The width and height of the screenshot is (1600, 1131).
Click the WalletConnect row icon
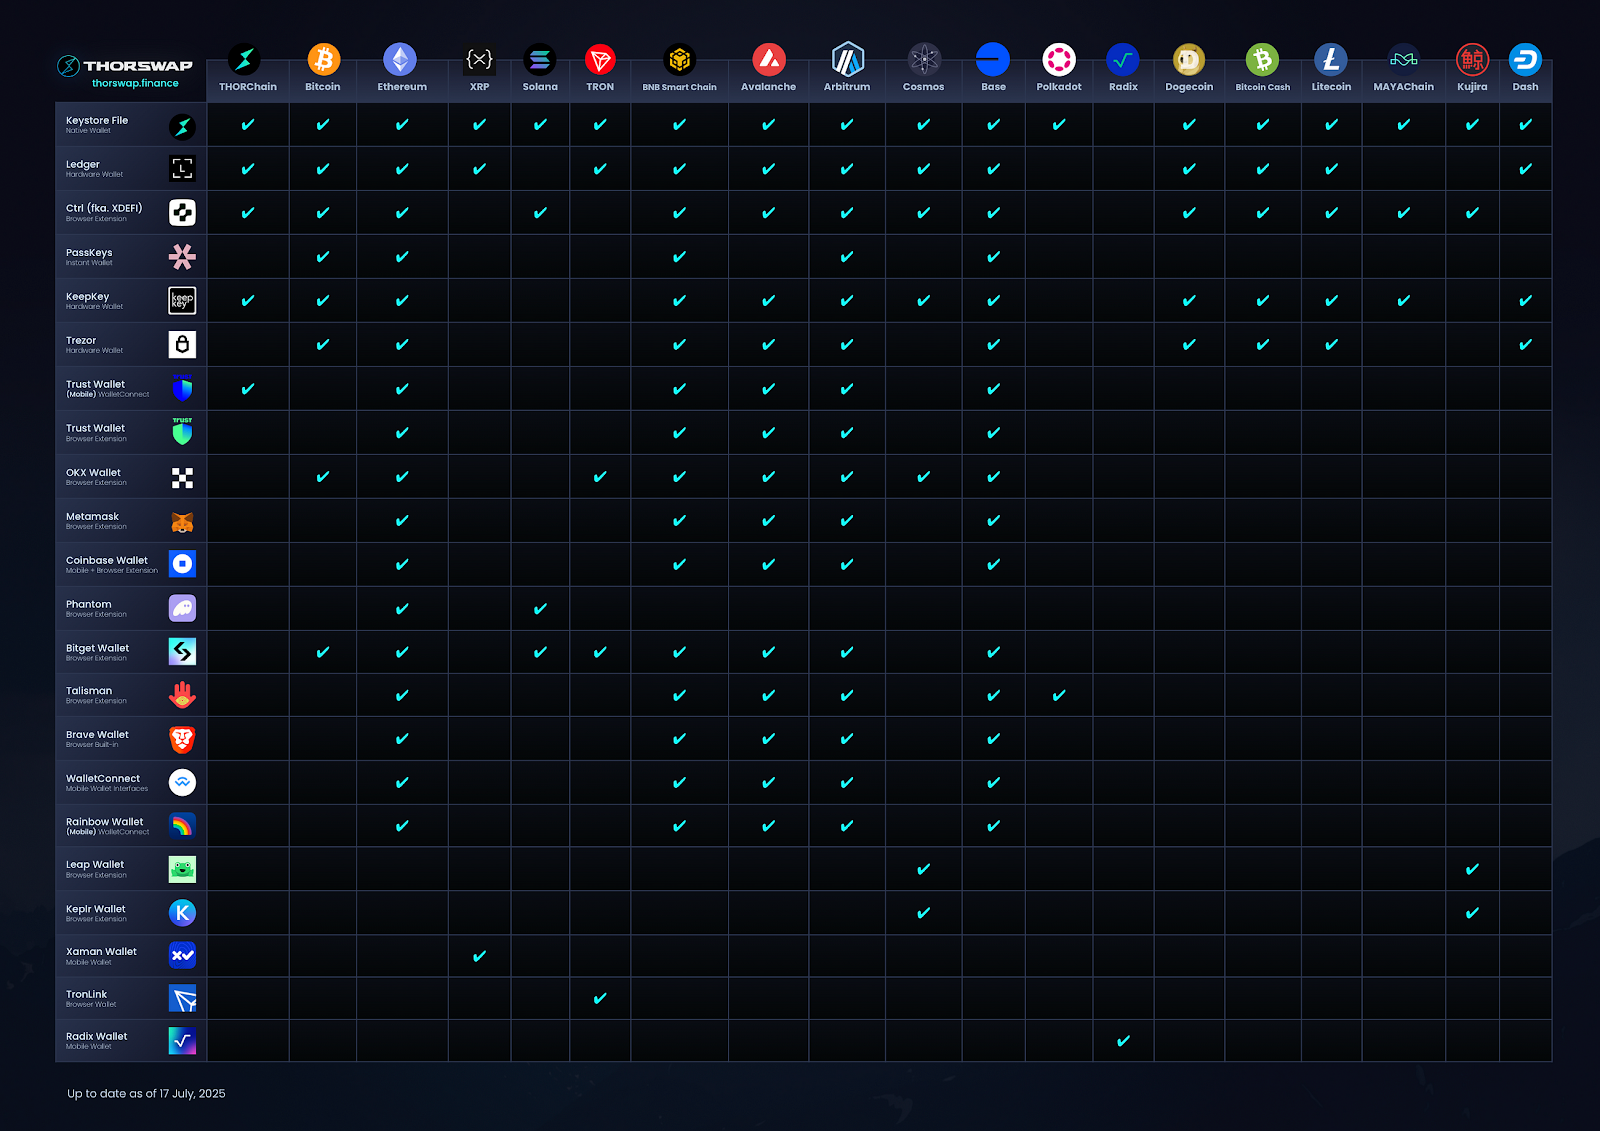click(x=182, y=782)
